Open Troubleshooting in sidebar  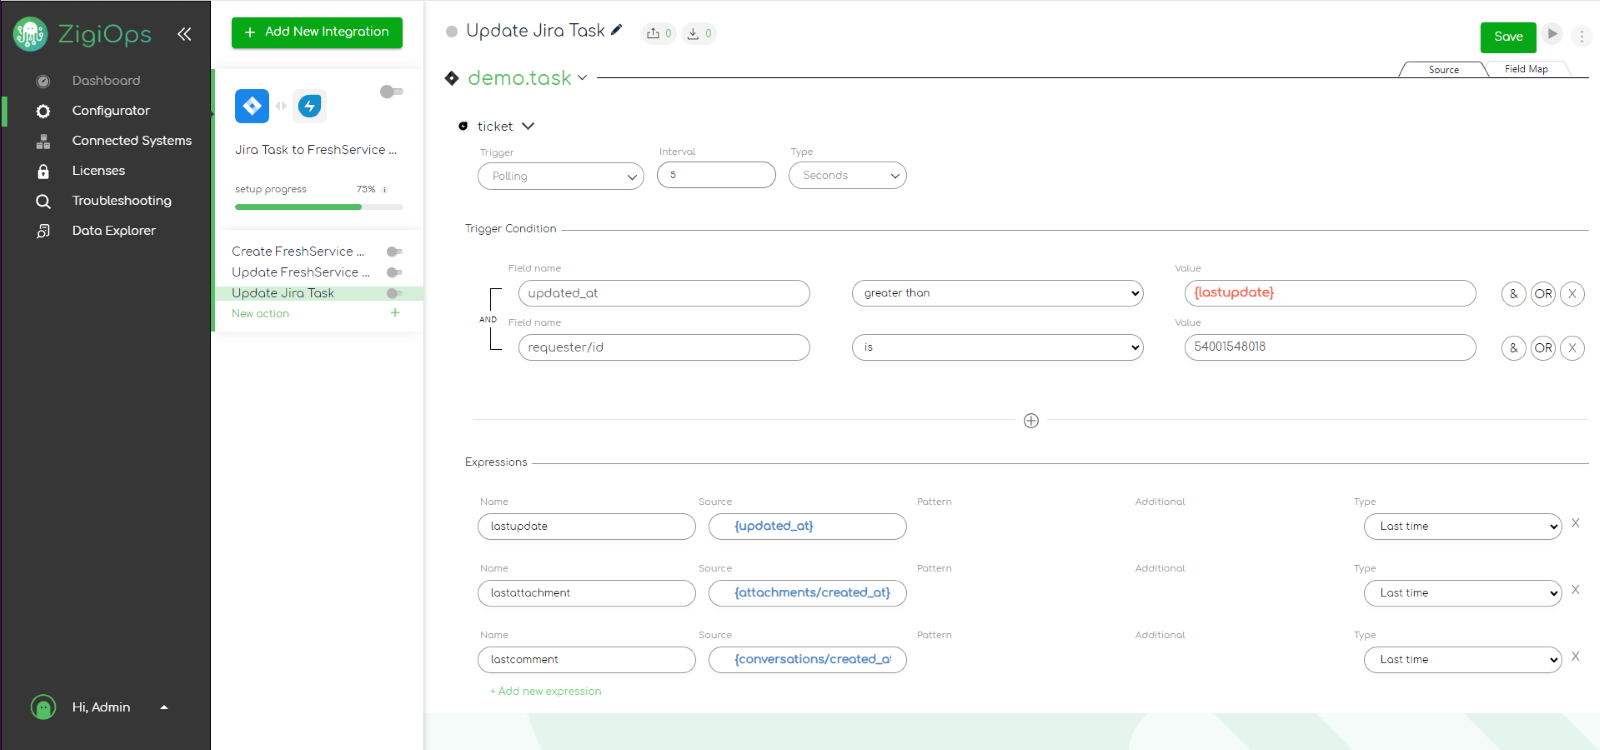(122, 201)
